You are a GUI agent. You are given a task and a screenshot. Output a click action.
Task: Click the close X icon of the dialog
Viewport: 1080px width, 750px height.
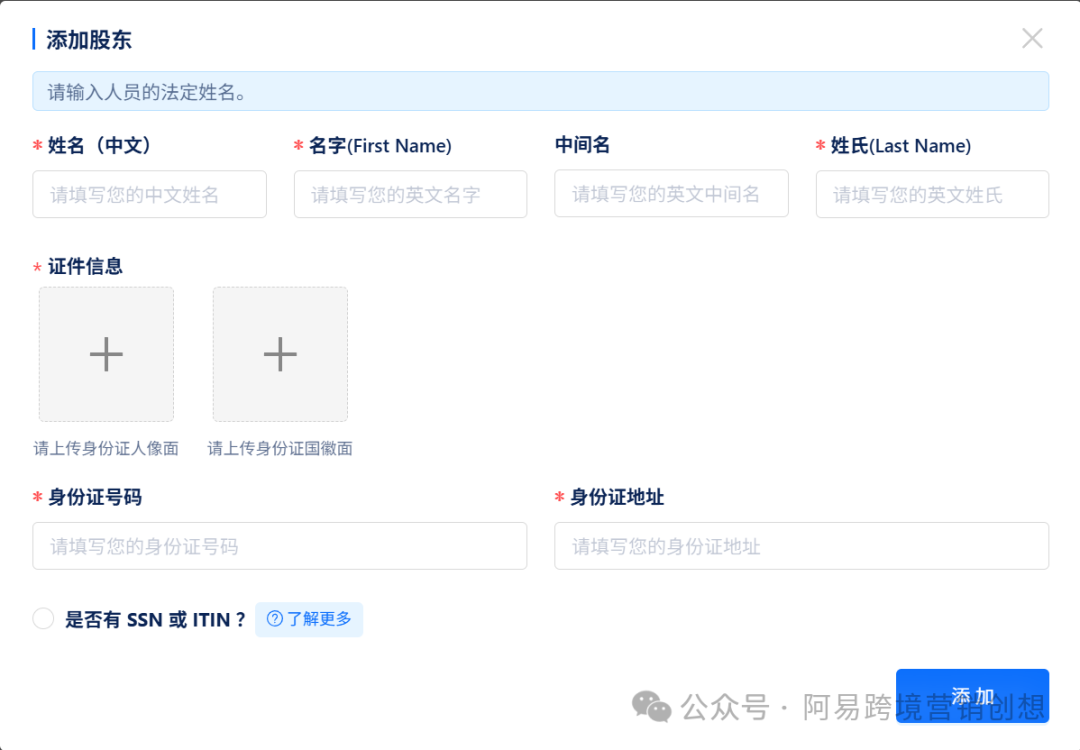1032,38
